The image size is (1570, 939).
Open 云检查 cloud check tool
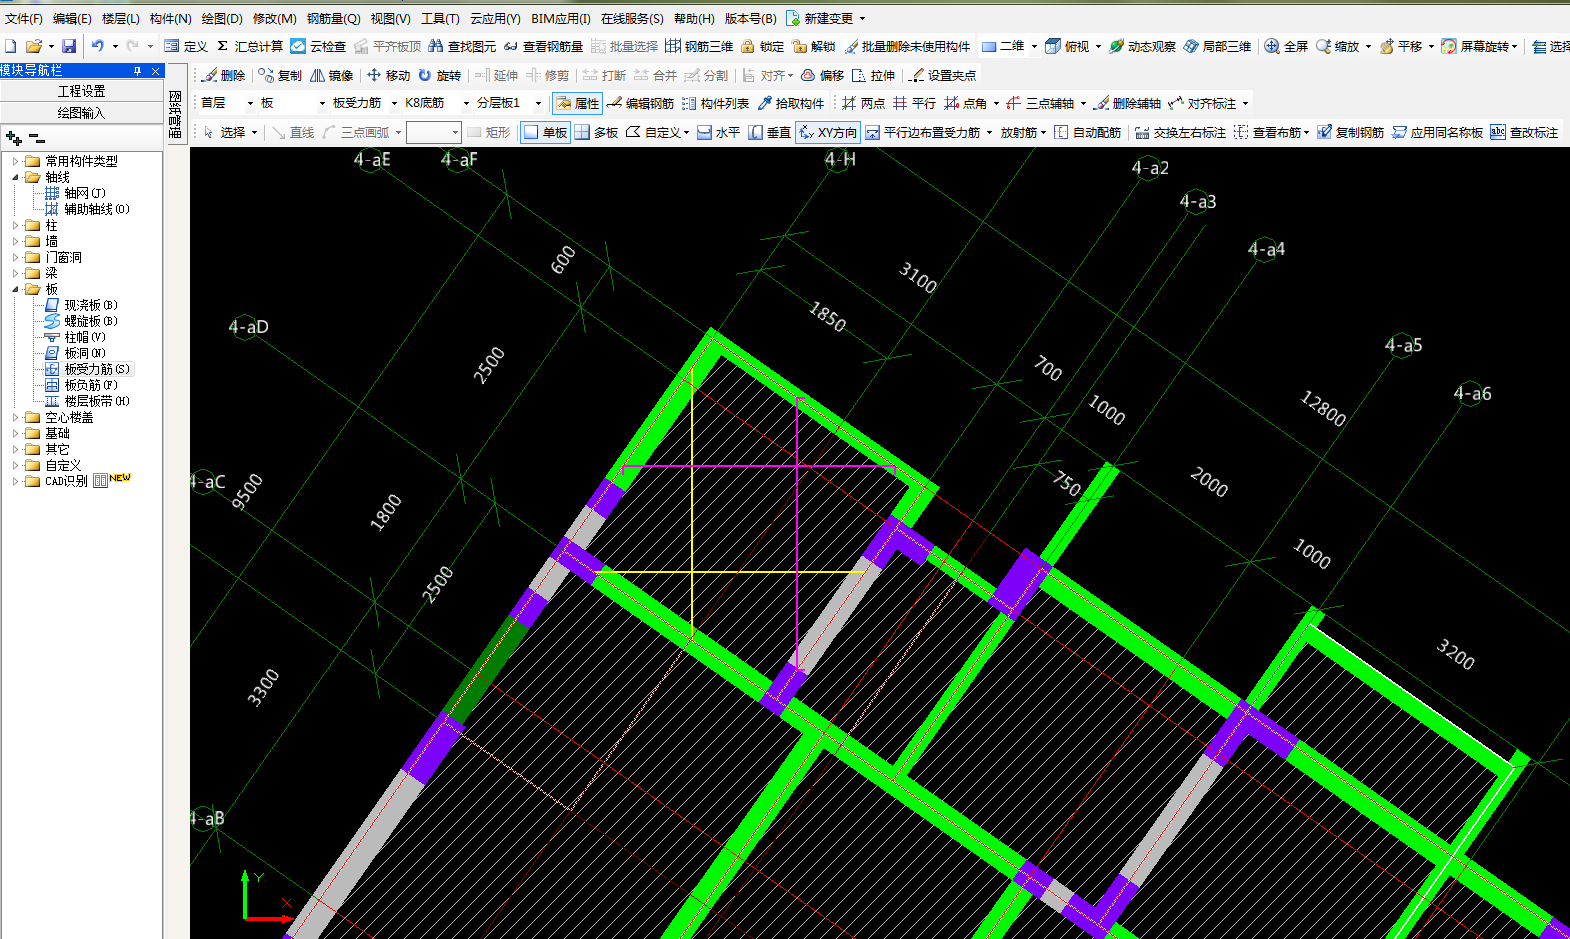(318, 46)
